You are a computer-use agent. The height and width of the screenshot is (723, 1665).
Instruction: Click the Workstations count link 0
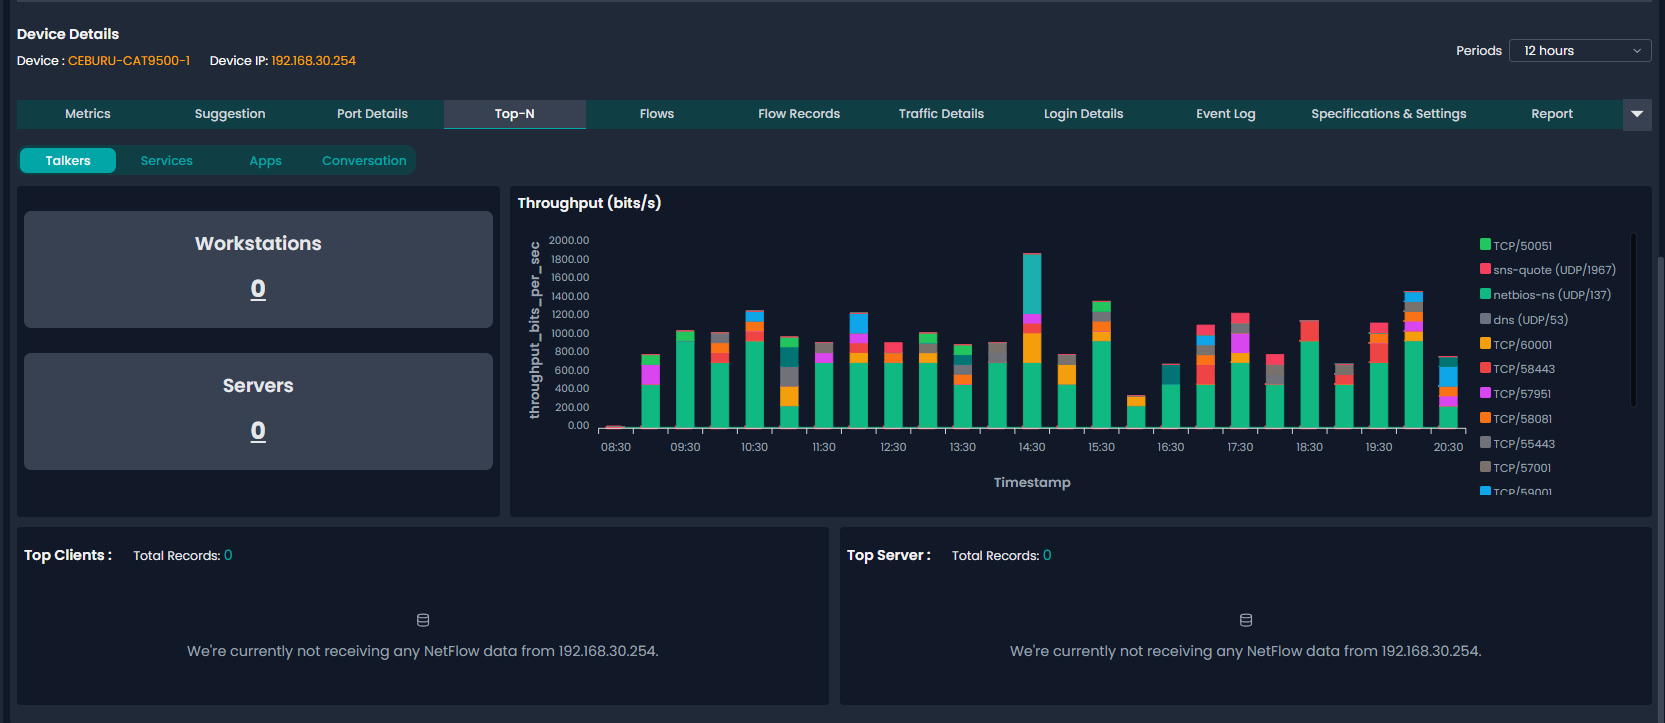tap(258, 289)
